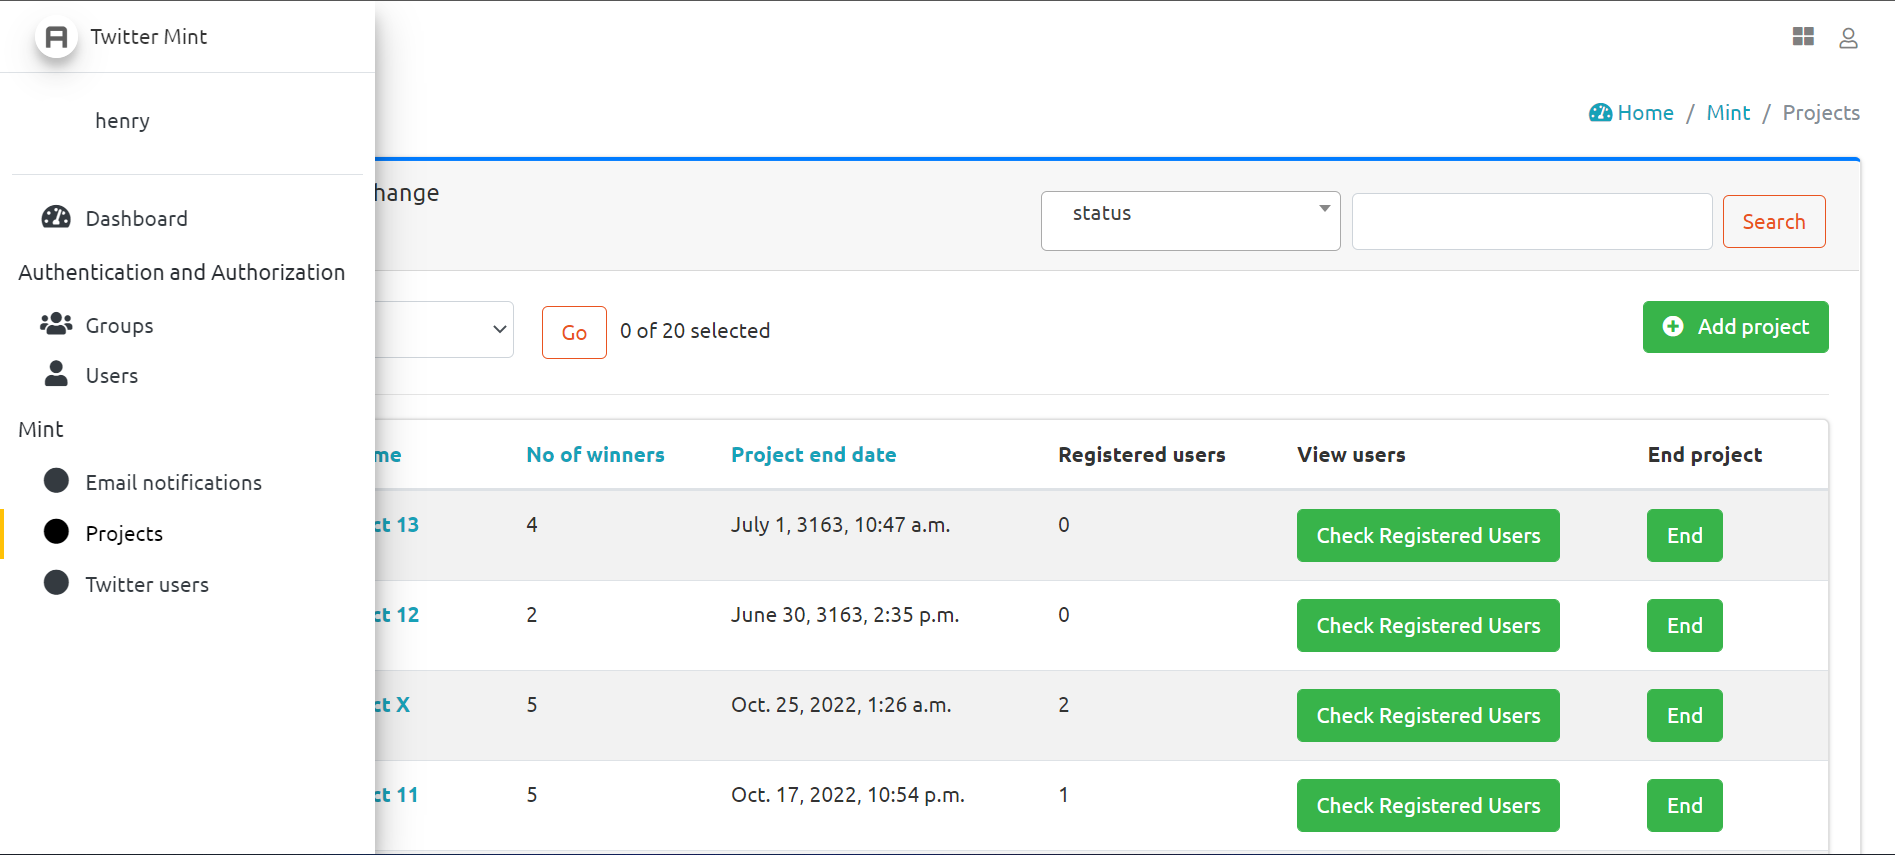This screenshot has width=1895, height=855.
Task: Open the user profile icon
Action: [1848, 38]
